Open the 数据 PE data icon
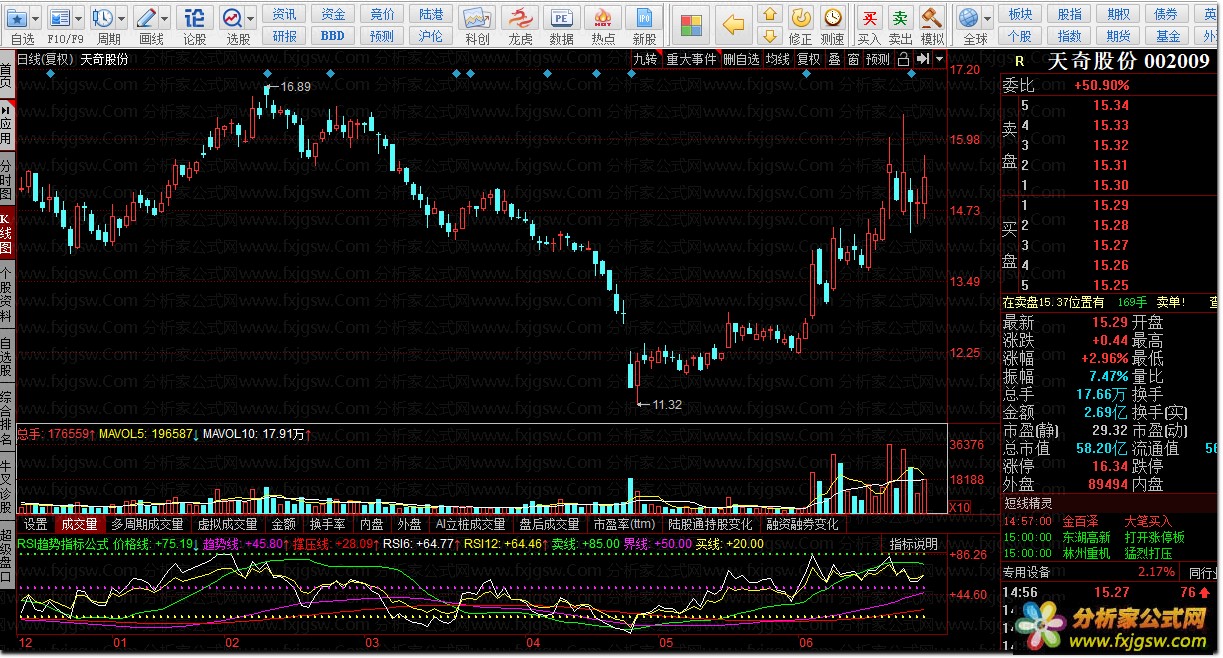Image resolution: width=1223 pixels, height=658 pixels. point(562,18)
